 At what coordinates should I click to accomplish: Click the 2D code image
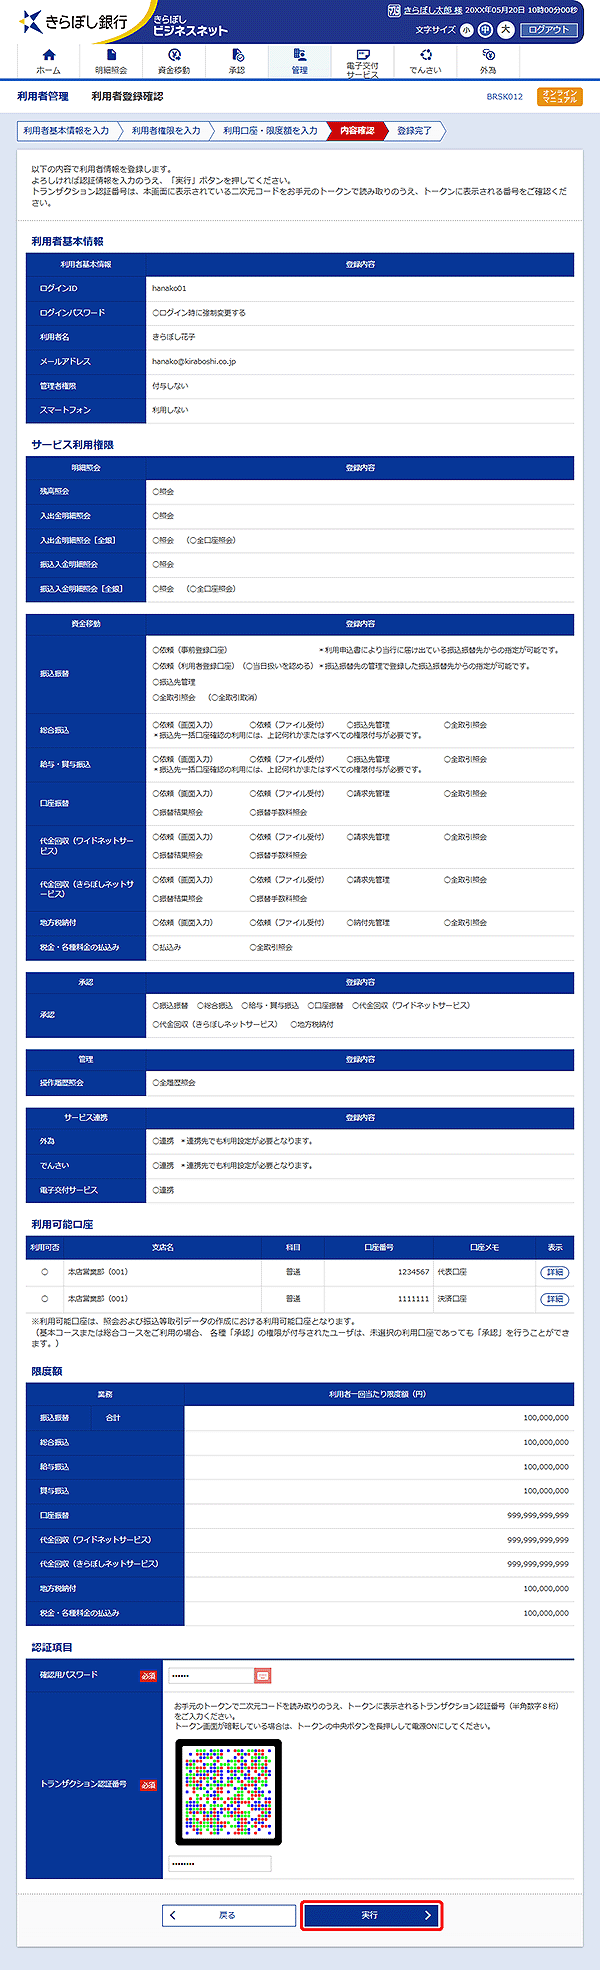click(228, 1793)
